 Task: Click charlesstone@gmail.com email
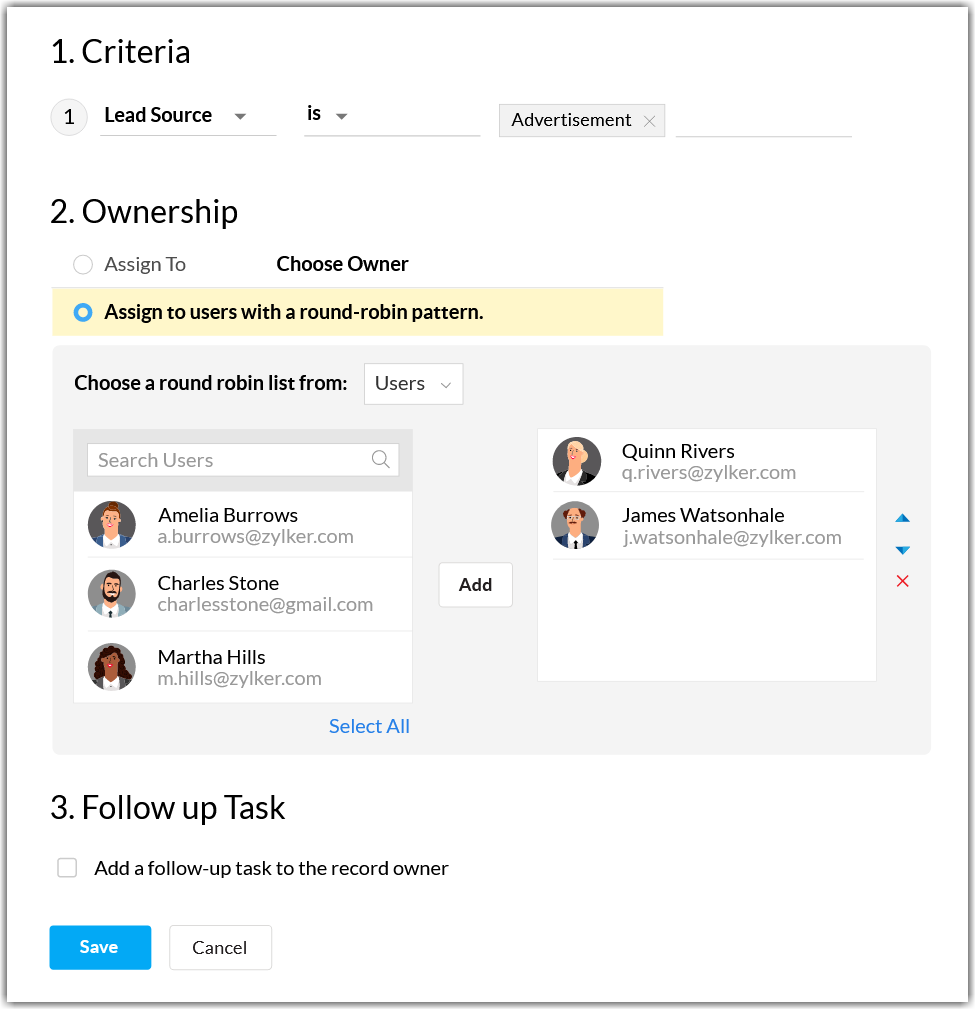[x=265, y=605]
